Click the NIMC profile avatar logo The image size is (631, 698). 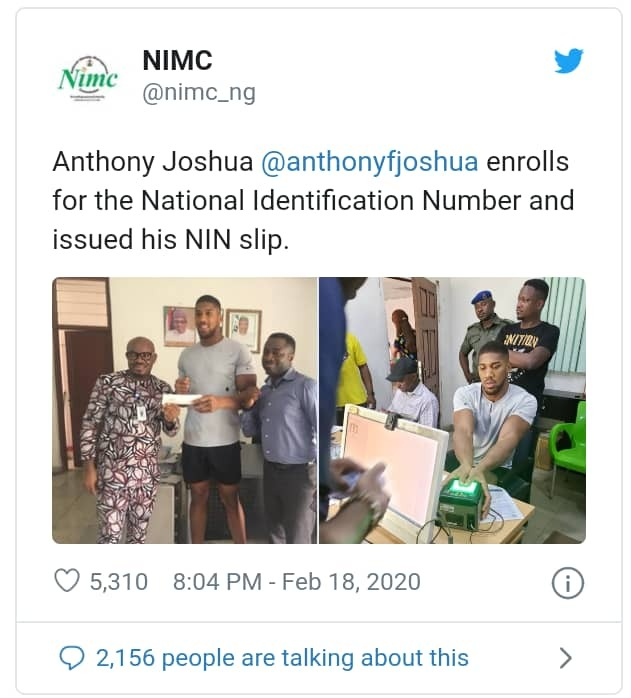pos(88,76)
